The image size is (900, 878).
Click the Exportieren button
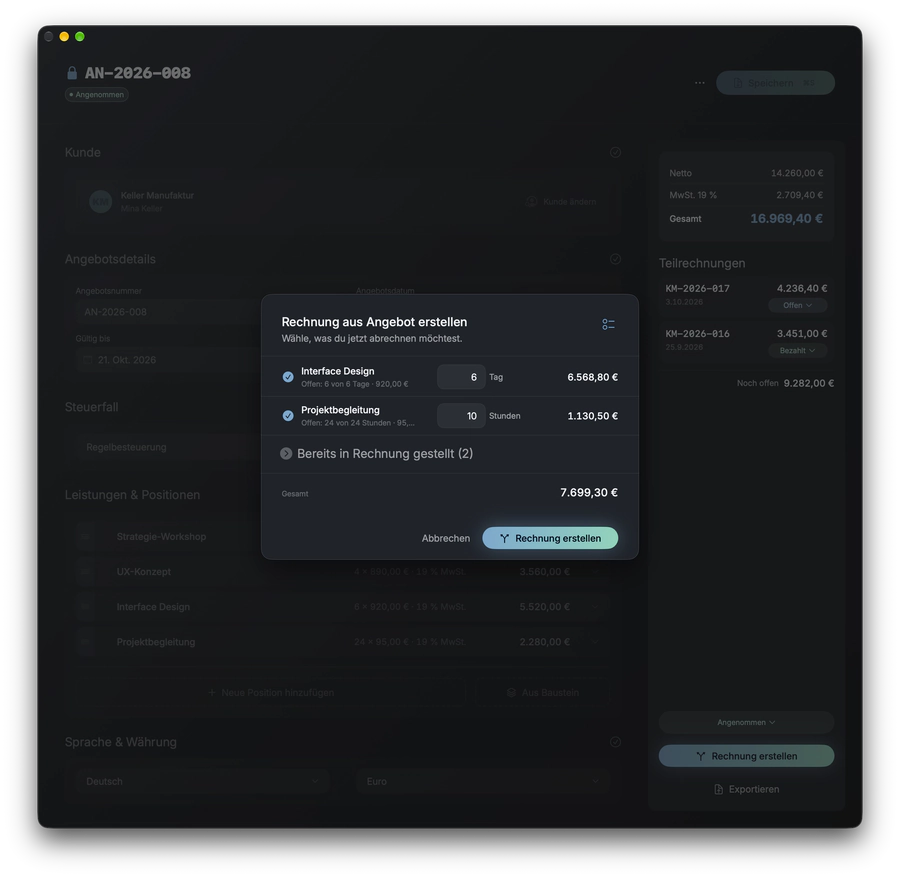[746, 790]
